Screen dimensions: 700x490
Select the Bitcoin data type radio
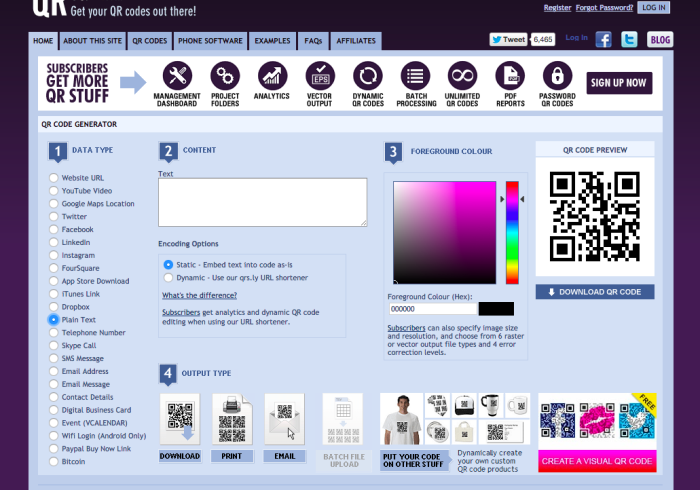click(x=54, y=461)
